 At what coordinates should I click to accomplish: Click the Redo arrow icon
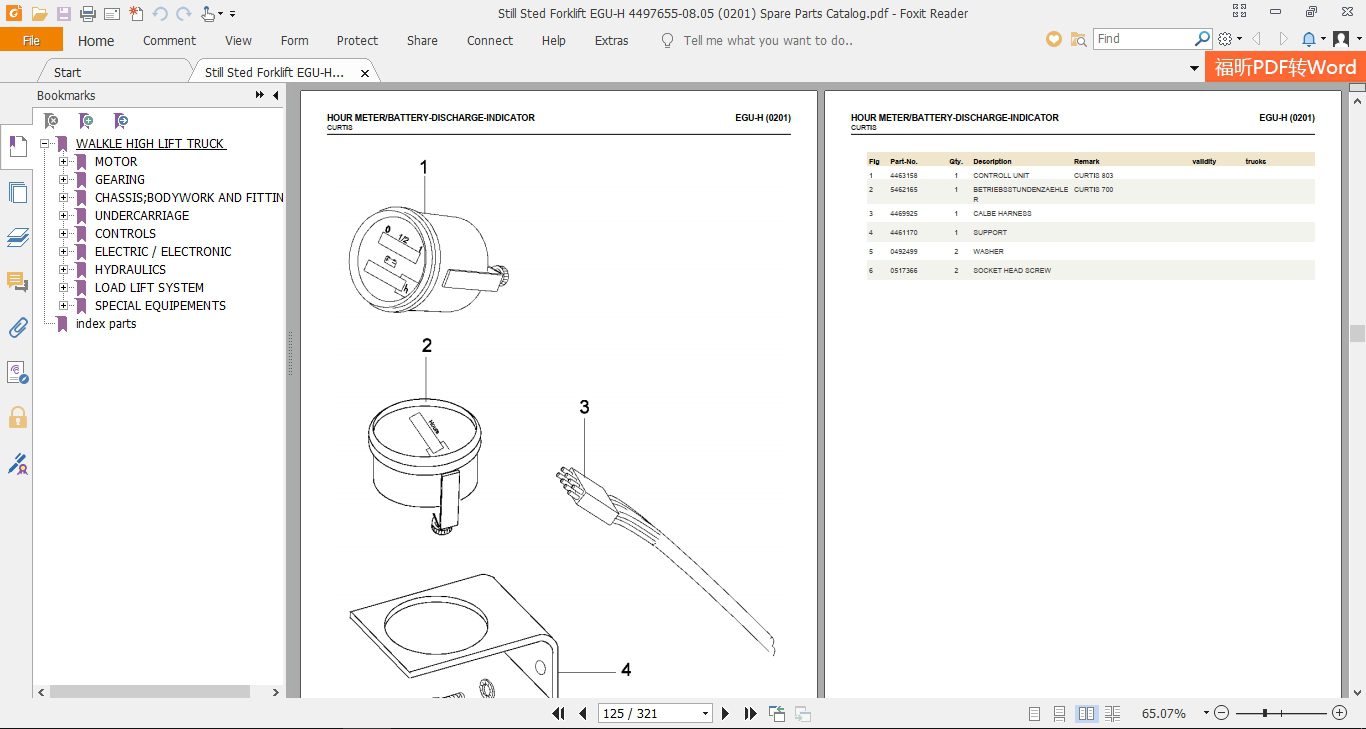[x=183, y=14]
